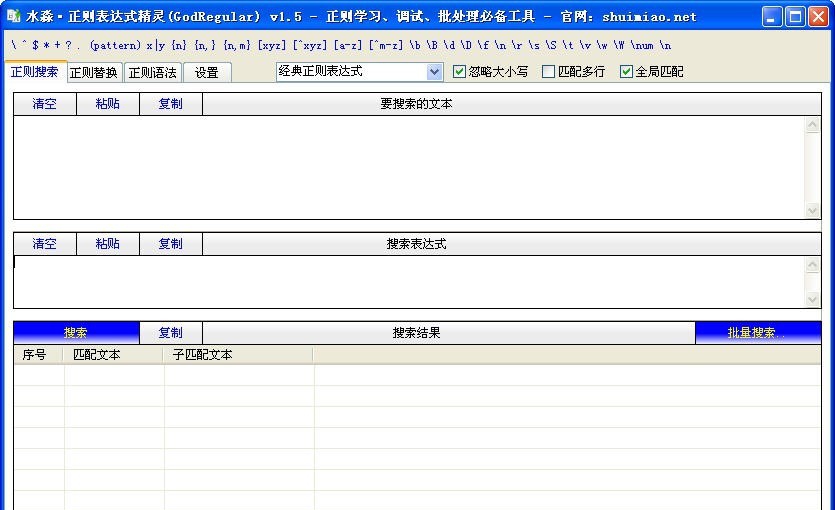The image size is (835, 510).
Task: Click the scroll-up arrow of 搜索表达式 area
Action: click(x=812, y=265)
